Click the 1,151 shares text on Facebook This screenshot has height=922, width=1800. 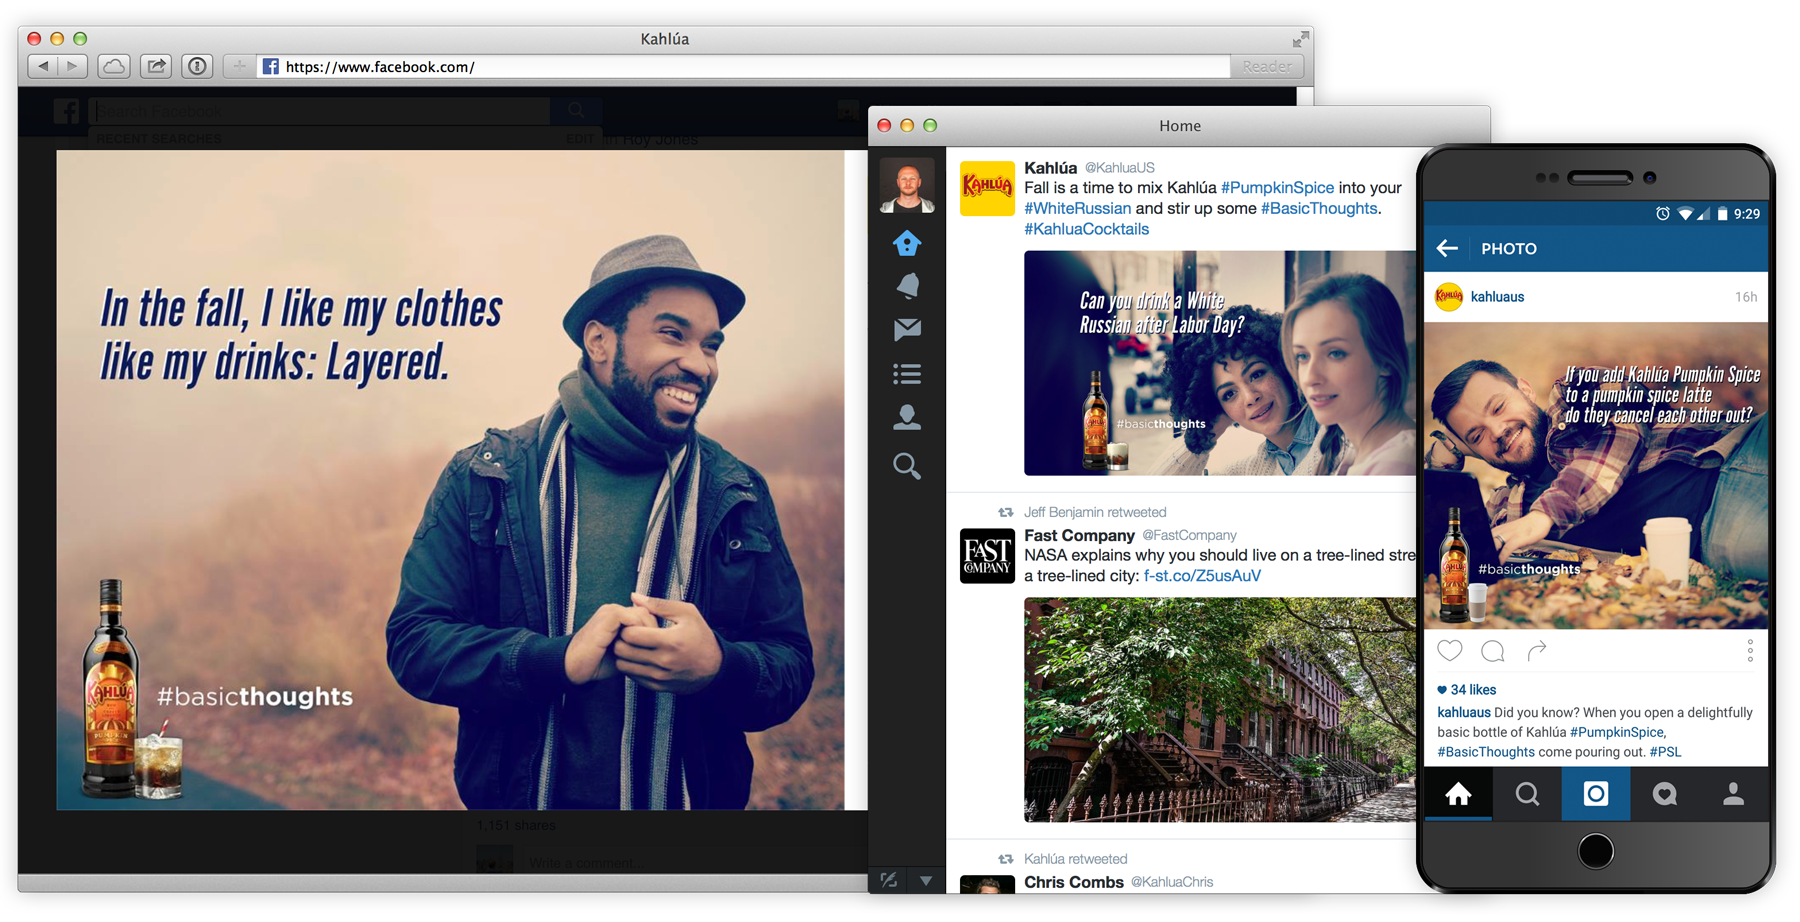tap(515, 825)
